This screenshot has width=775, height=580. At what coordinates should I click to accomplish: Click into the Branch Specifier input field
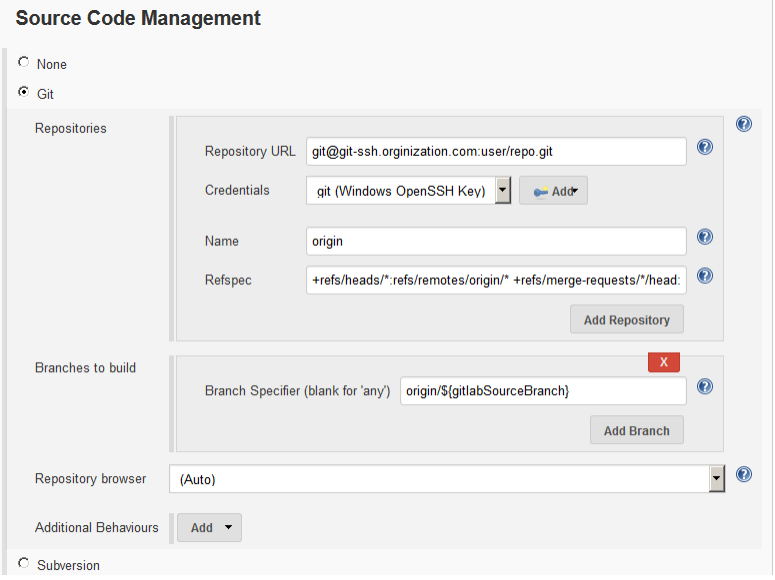click(x=543, y=391)
